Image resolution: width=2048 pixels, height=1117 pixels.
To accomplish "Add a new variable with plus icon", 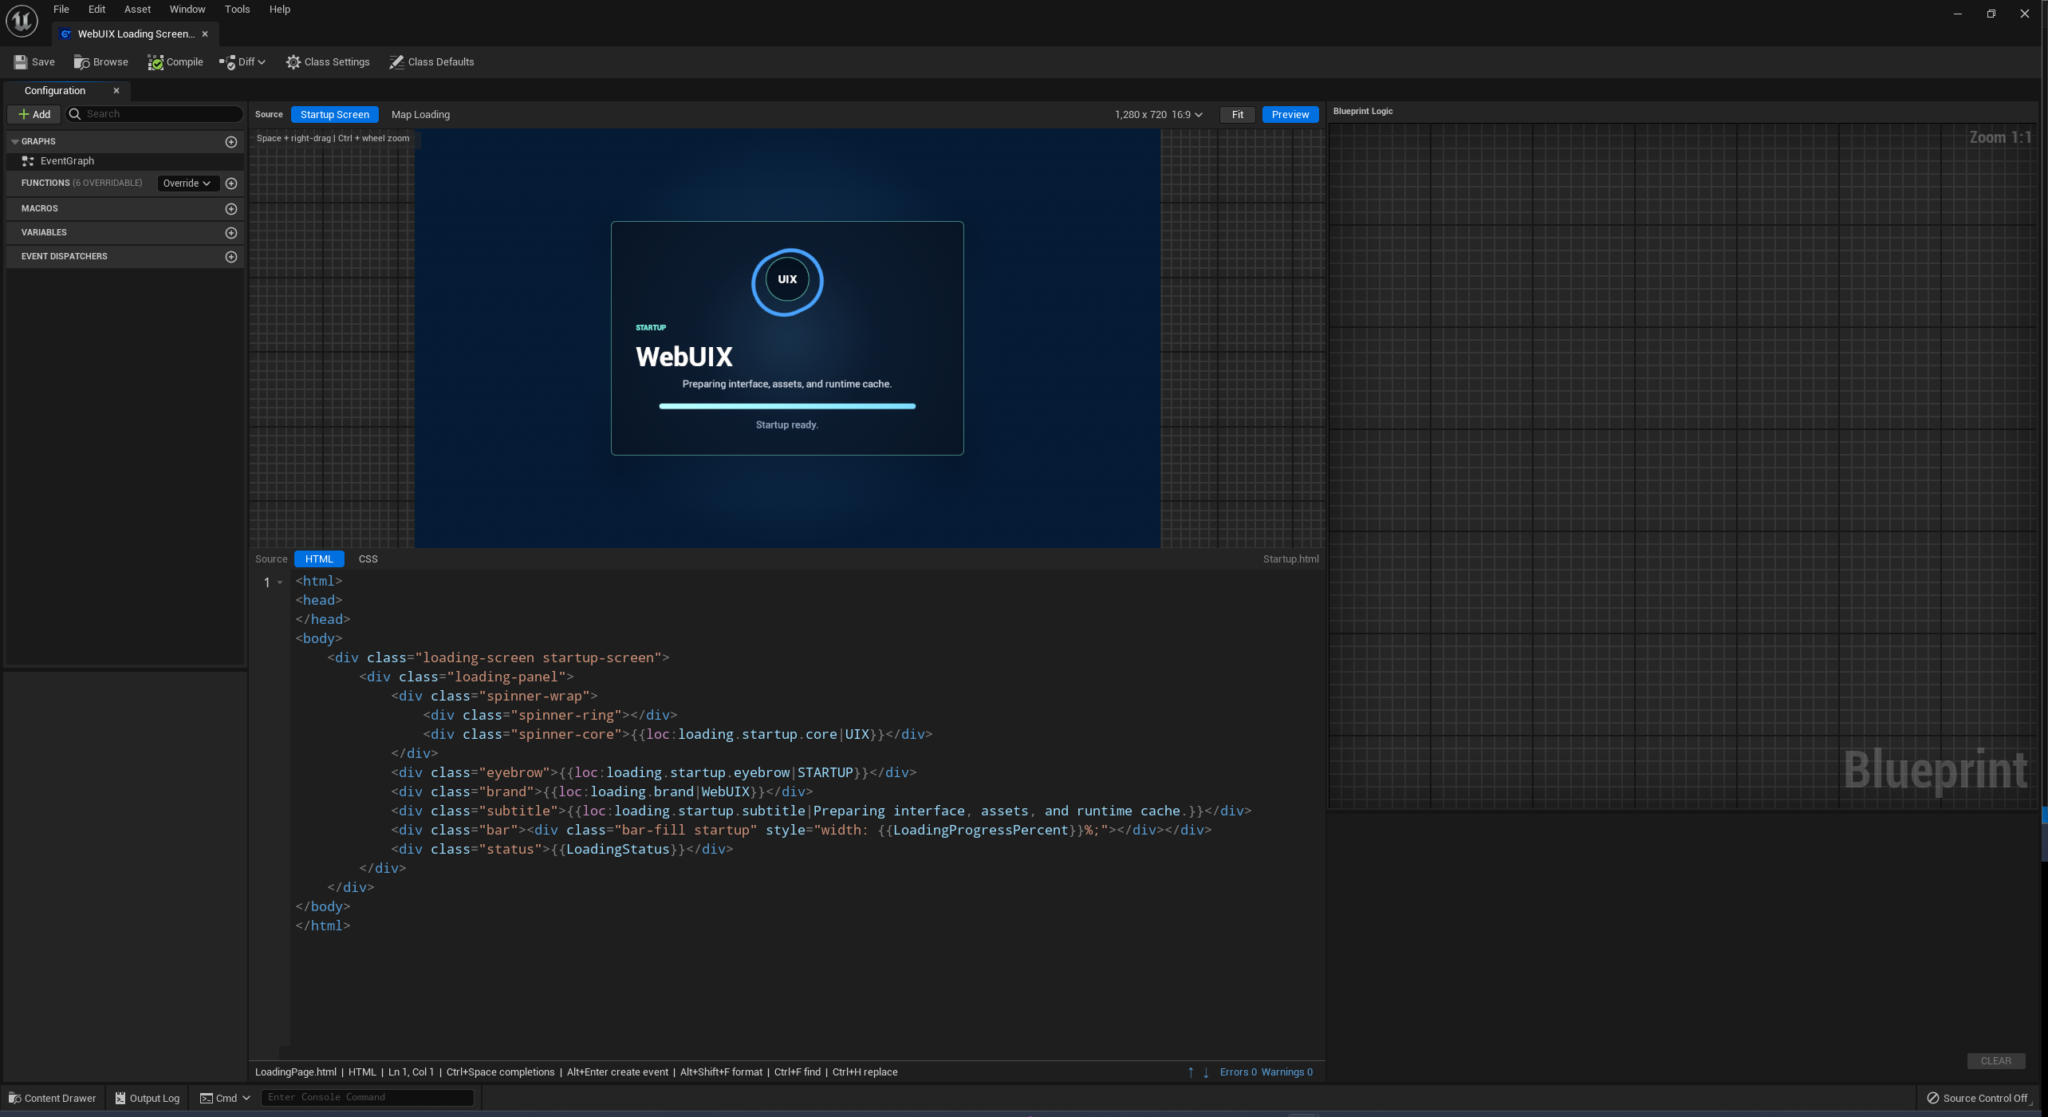I will tap(231, 233).
